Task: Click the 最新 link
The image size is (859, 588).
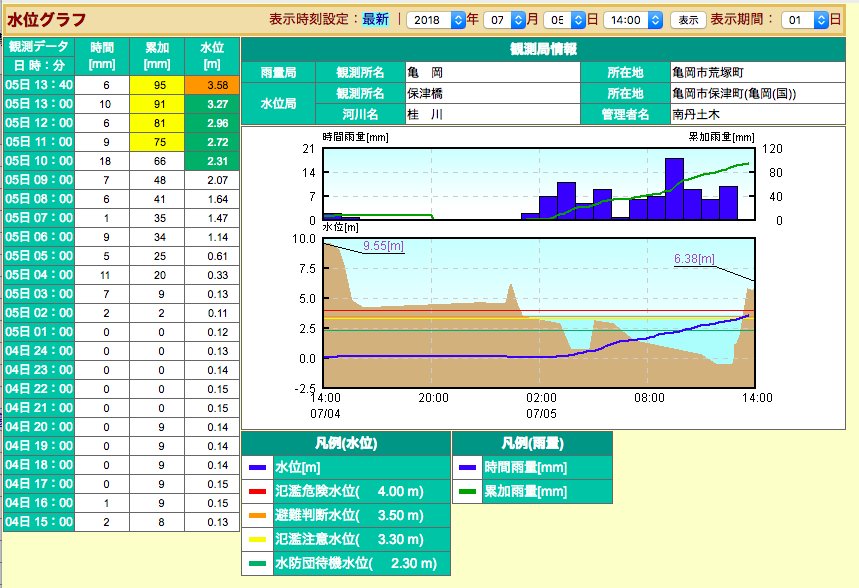Action: 375,19
